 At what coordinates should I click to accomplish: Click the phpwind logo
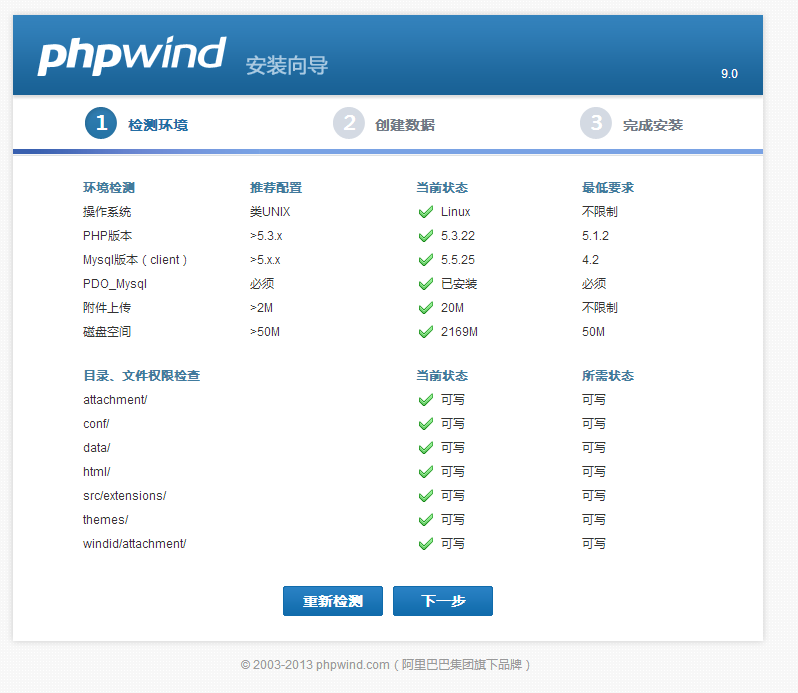(131, 56)
